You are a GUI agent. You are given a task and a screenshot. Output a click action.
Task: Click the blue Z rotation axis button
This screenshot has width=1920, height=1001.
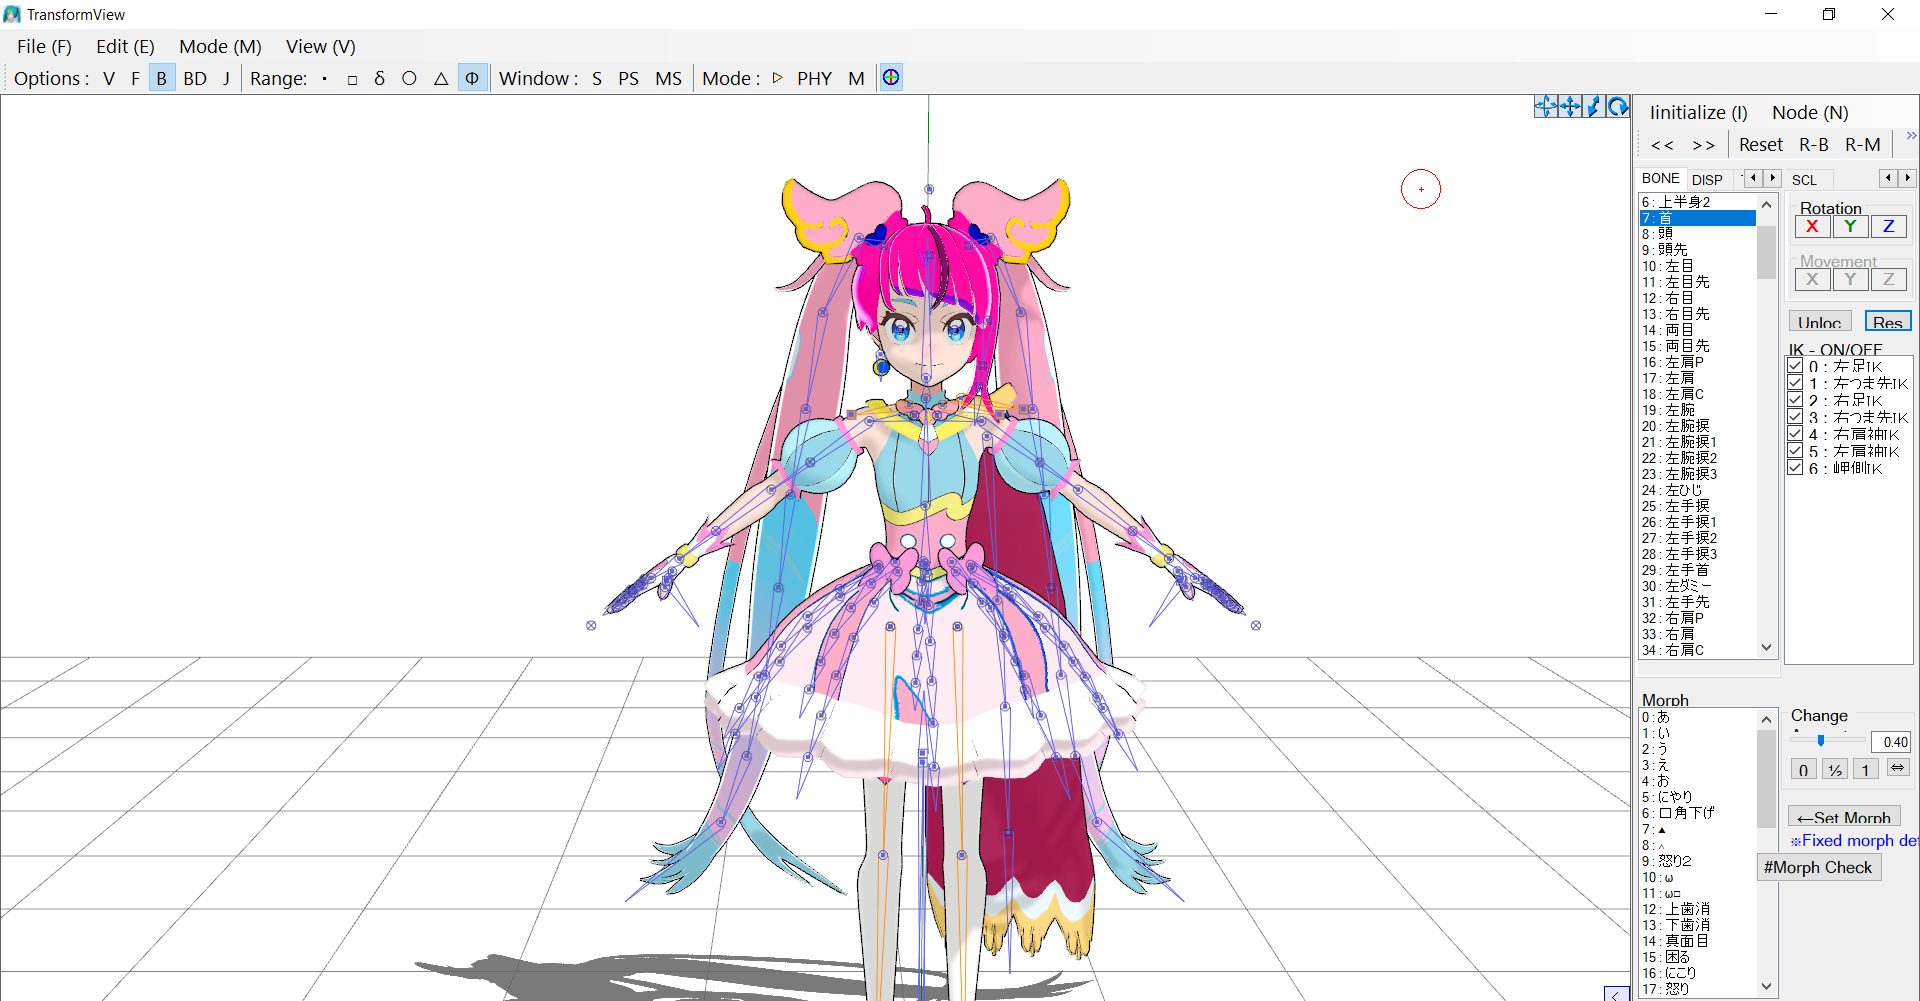[x=1888, y=227]
